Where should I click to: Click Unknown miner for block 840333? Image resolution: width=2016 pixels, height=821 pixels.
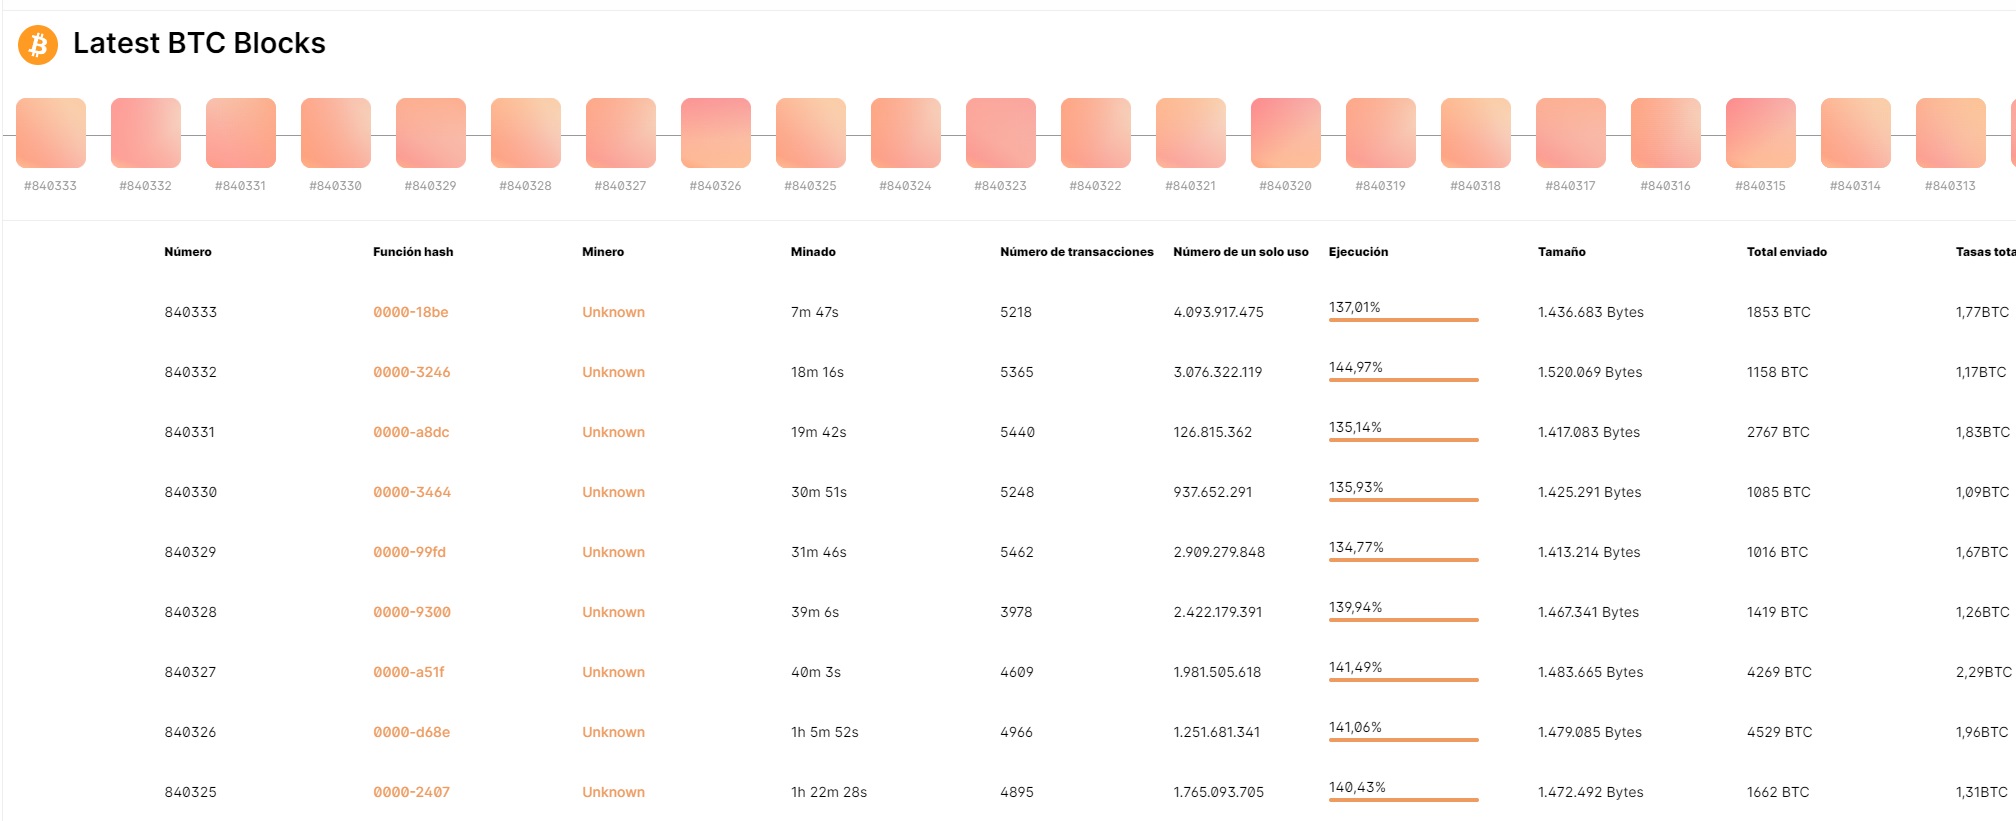(614, 312)
